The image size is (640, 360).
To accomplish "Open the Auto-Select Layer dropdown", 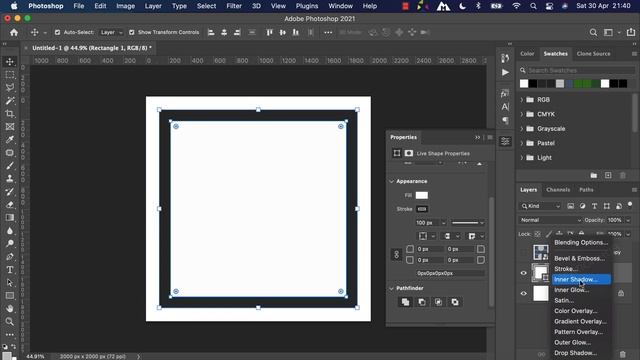I will tap(111, 32).
